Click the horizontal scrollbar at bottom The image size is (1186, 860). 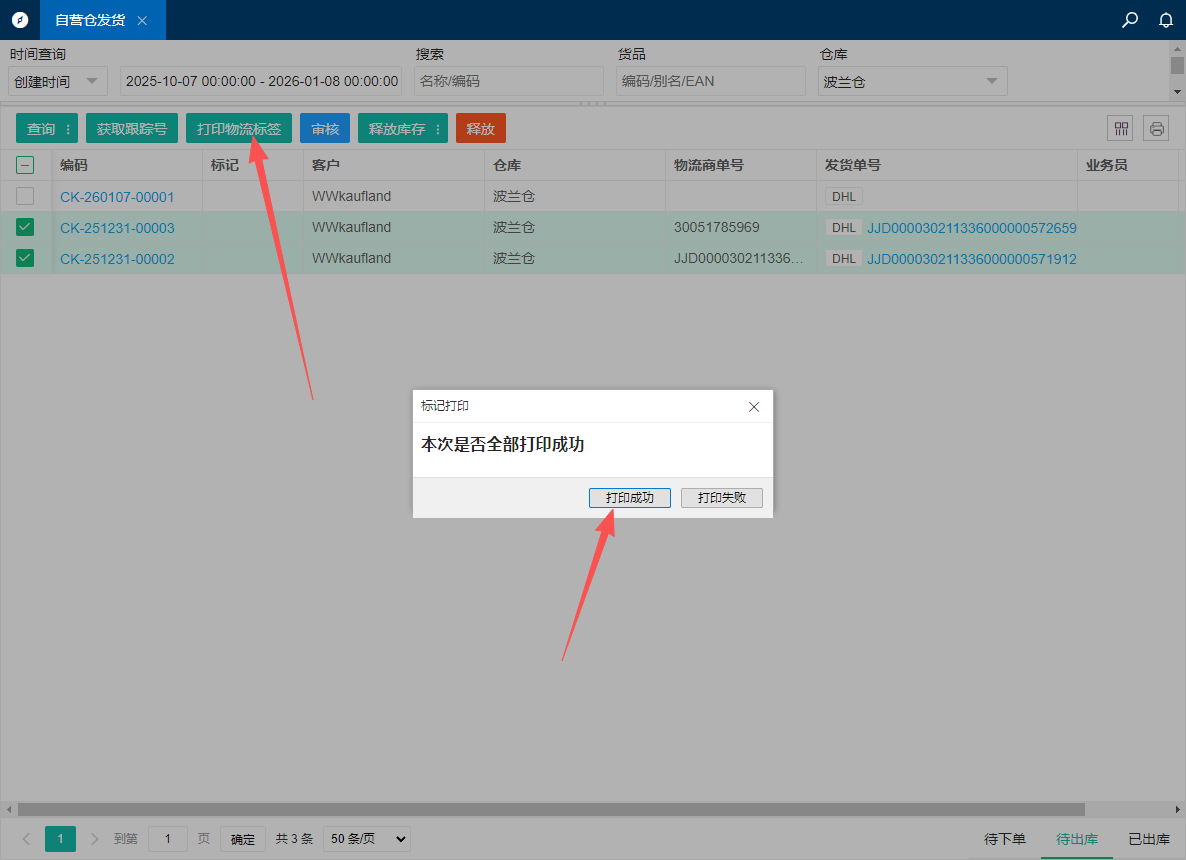550,809
